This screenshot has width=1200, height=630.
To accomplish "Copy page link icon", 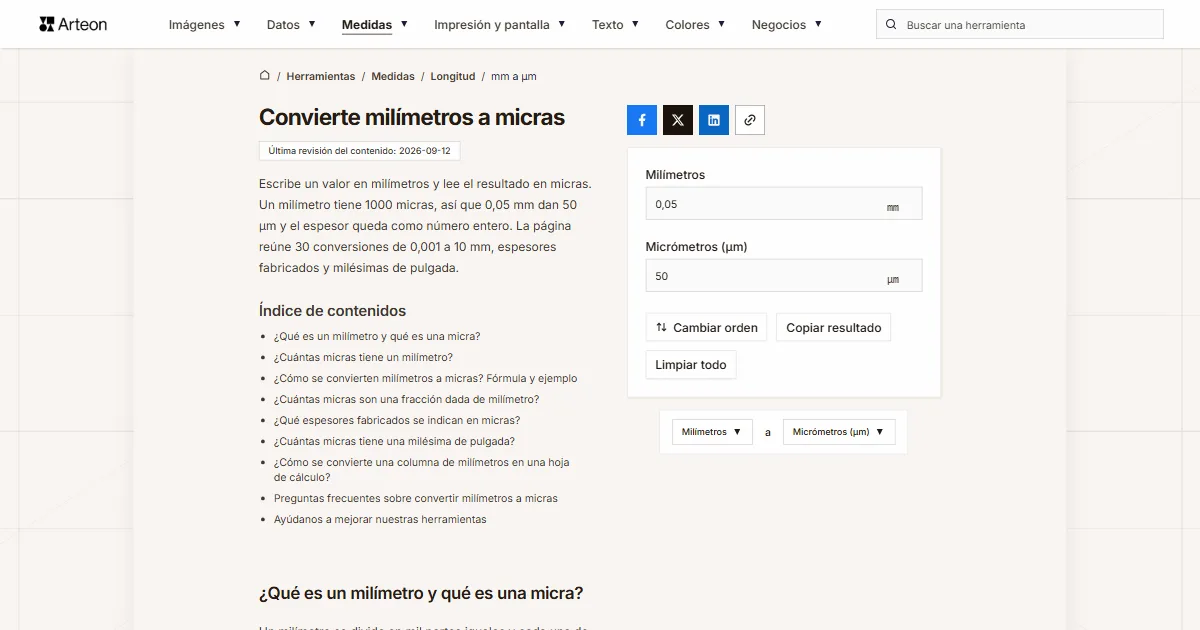I will (750, 120).
